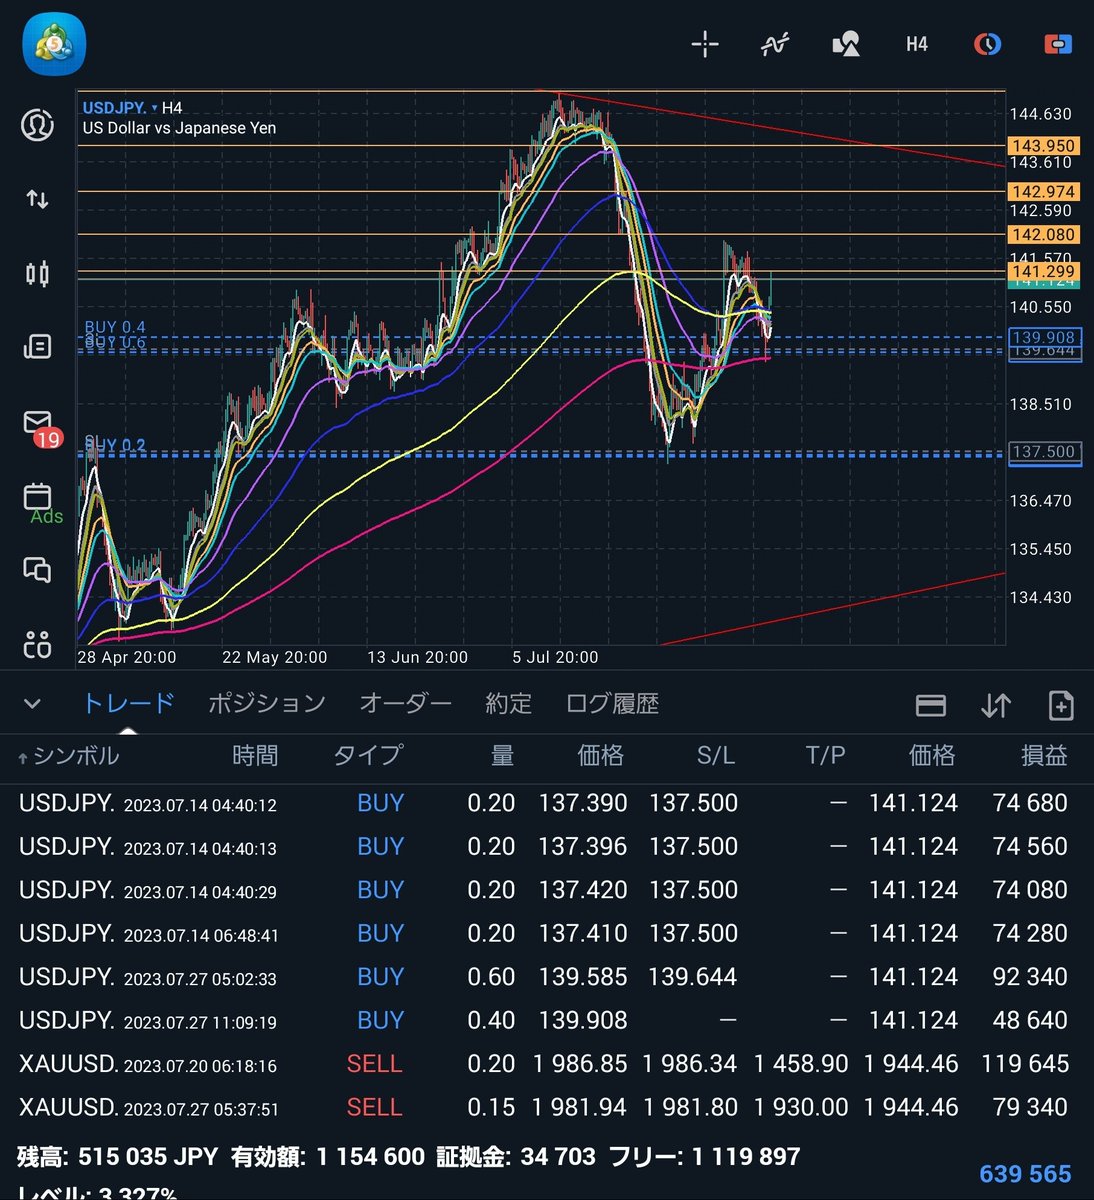Tap the 143.950 price level label

click(x=1043, y=146)
